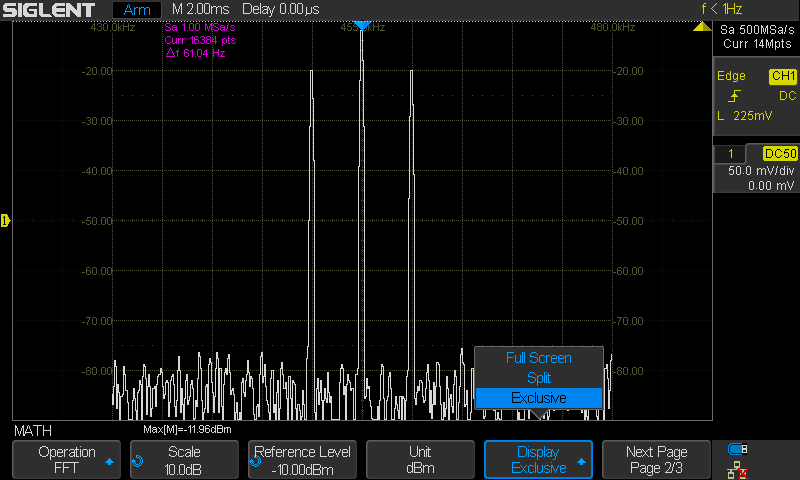Click the blue trigger position marker at top
800x480 pixels.
click(x=362, y=23)
